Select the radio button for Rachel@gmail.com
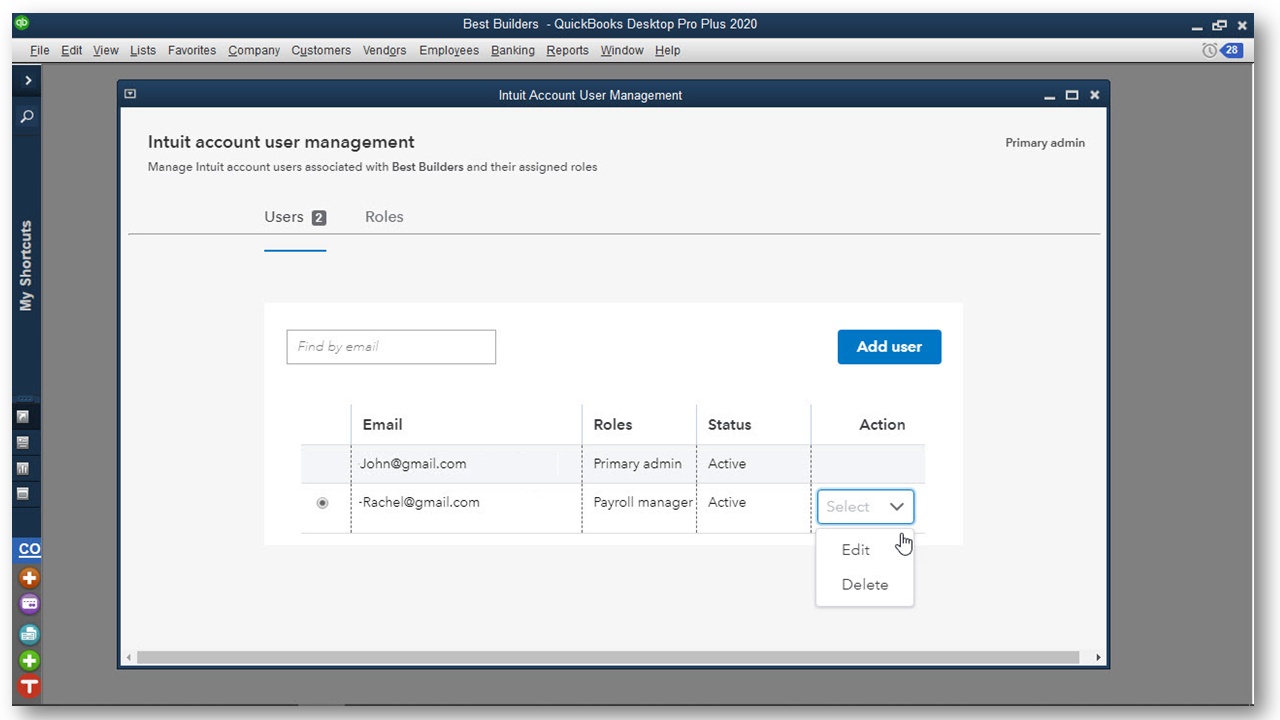 pos(322,503)
